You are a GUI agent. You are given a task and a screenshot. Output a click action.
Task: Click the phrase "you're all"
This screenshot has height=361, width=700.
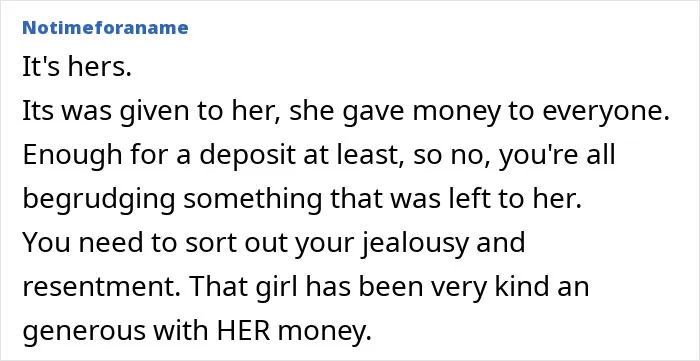[557, 156]
